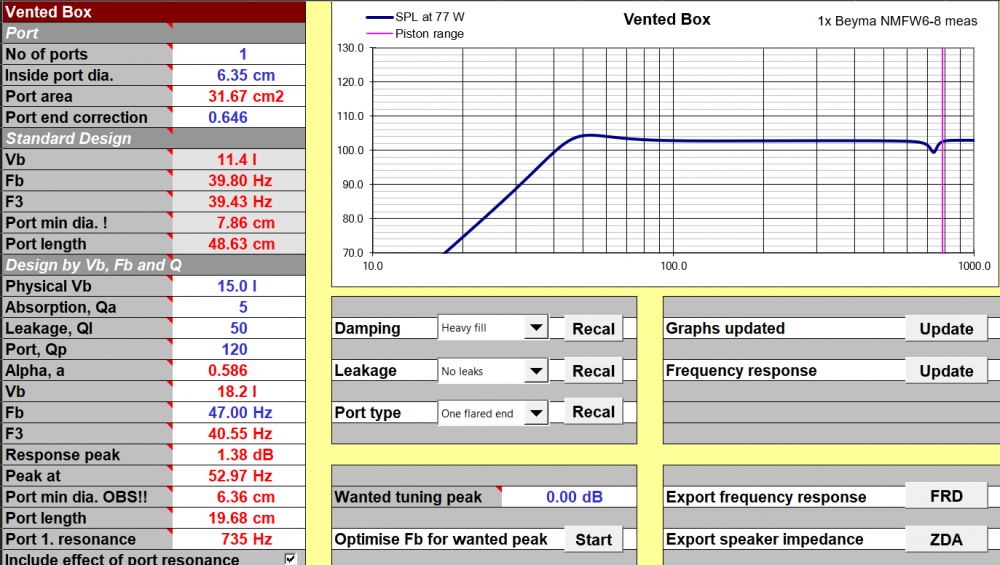
Task: Click Update next to Graphs updated
Action: click(946, 329)
